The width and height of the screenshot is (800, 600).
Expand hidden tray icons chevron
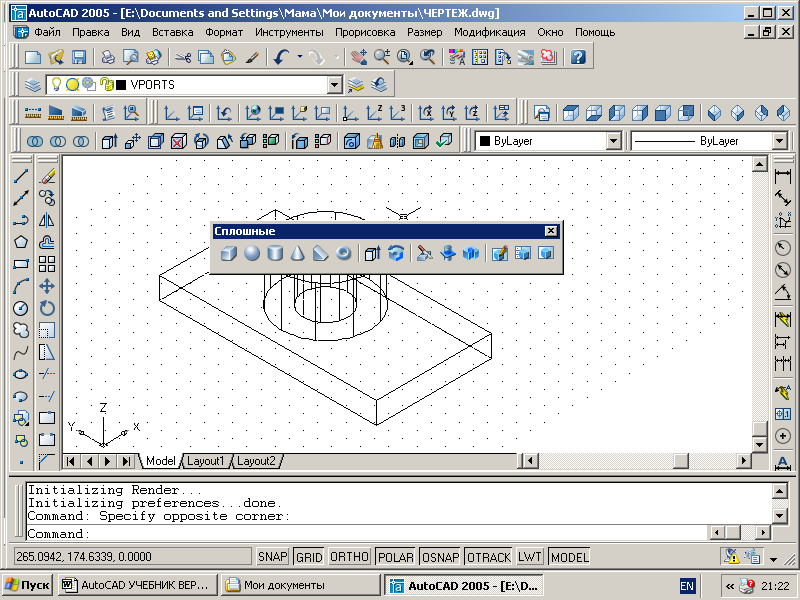pyautogui.click(x=730, y=585)
